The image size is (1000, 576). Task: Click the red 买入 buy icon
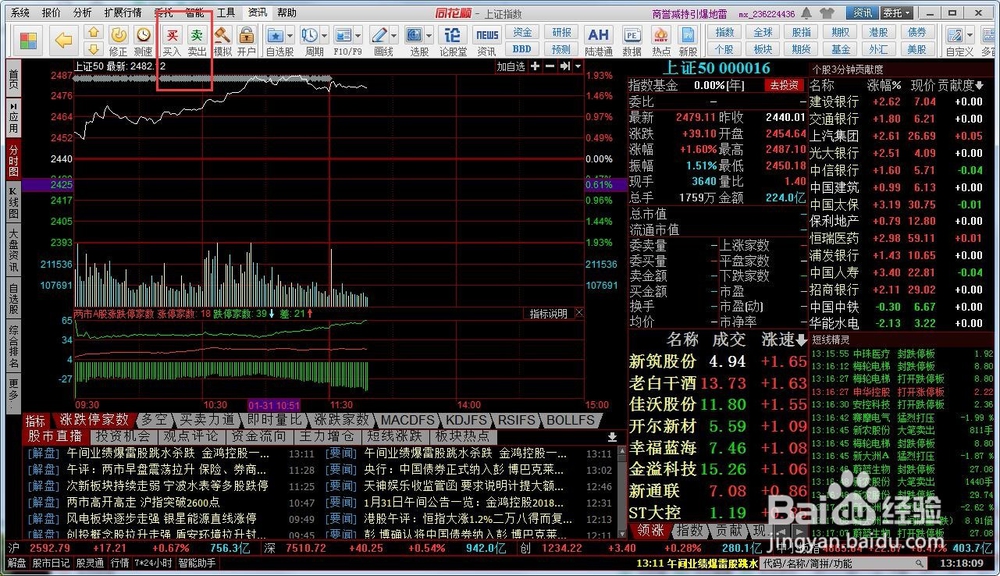coord(172,41)
